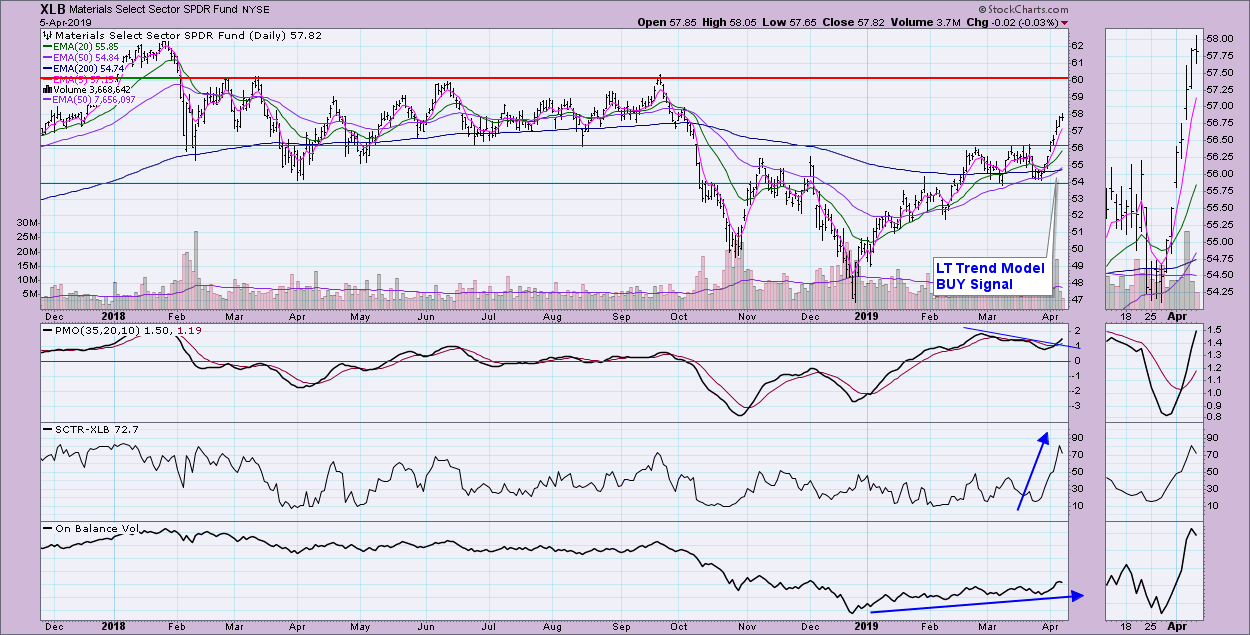Click the NYSE exchange label
The width and height of the screenshot is (1250, 635).
(x=258, y=11)
